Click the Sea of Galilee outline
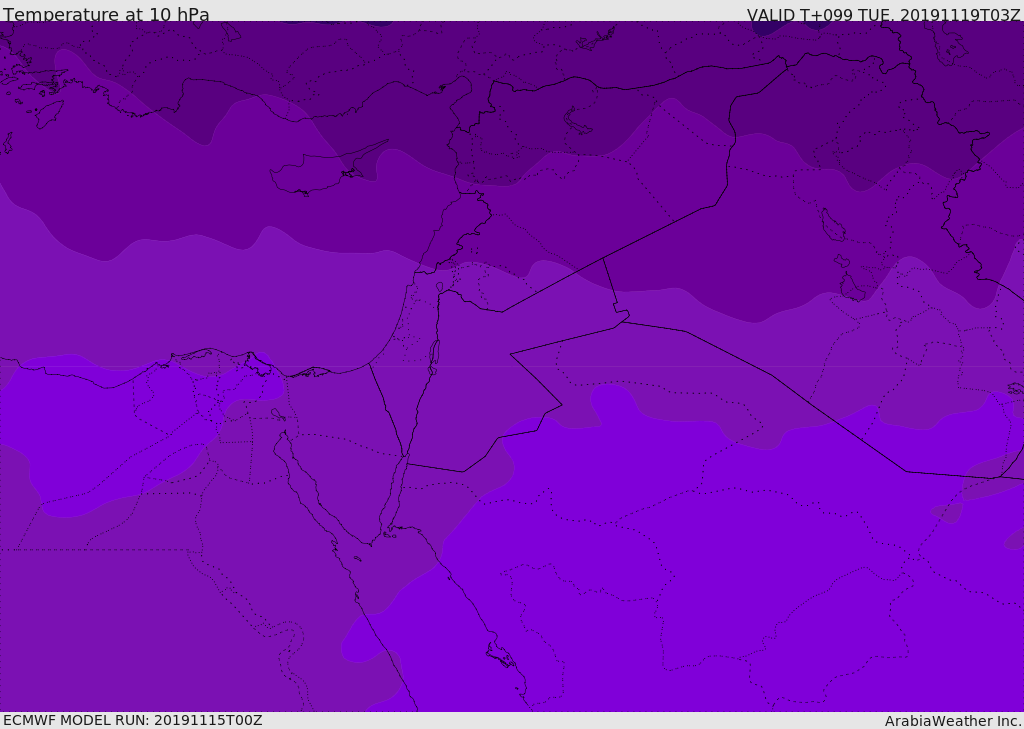 (440, 287)
